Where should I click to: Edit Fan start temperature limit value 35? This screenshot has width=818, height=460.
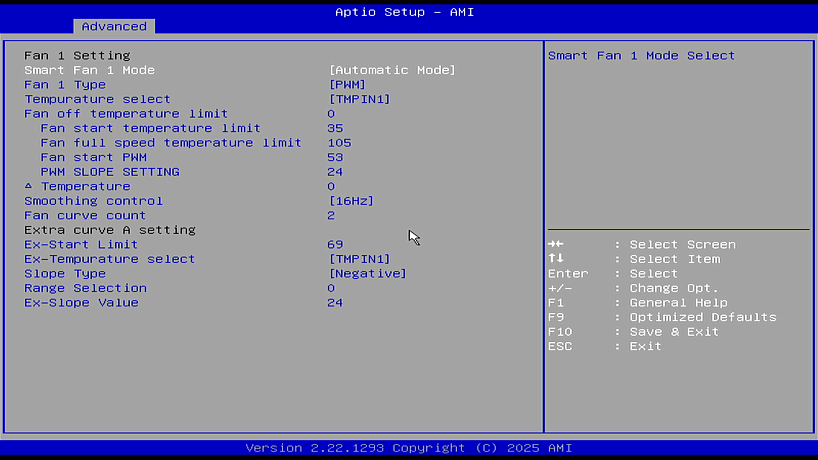coord(335,128)
